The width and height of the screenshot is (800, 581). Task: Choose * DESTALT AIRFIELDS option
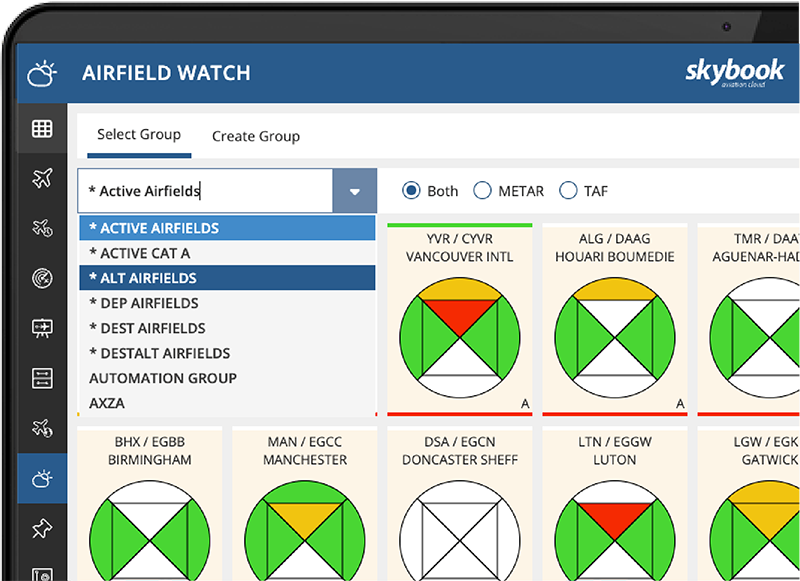click(227, 353)
